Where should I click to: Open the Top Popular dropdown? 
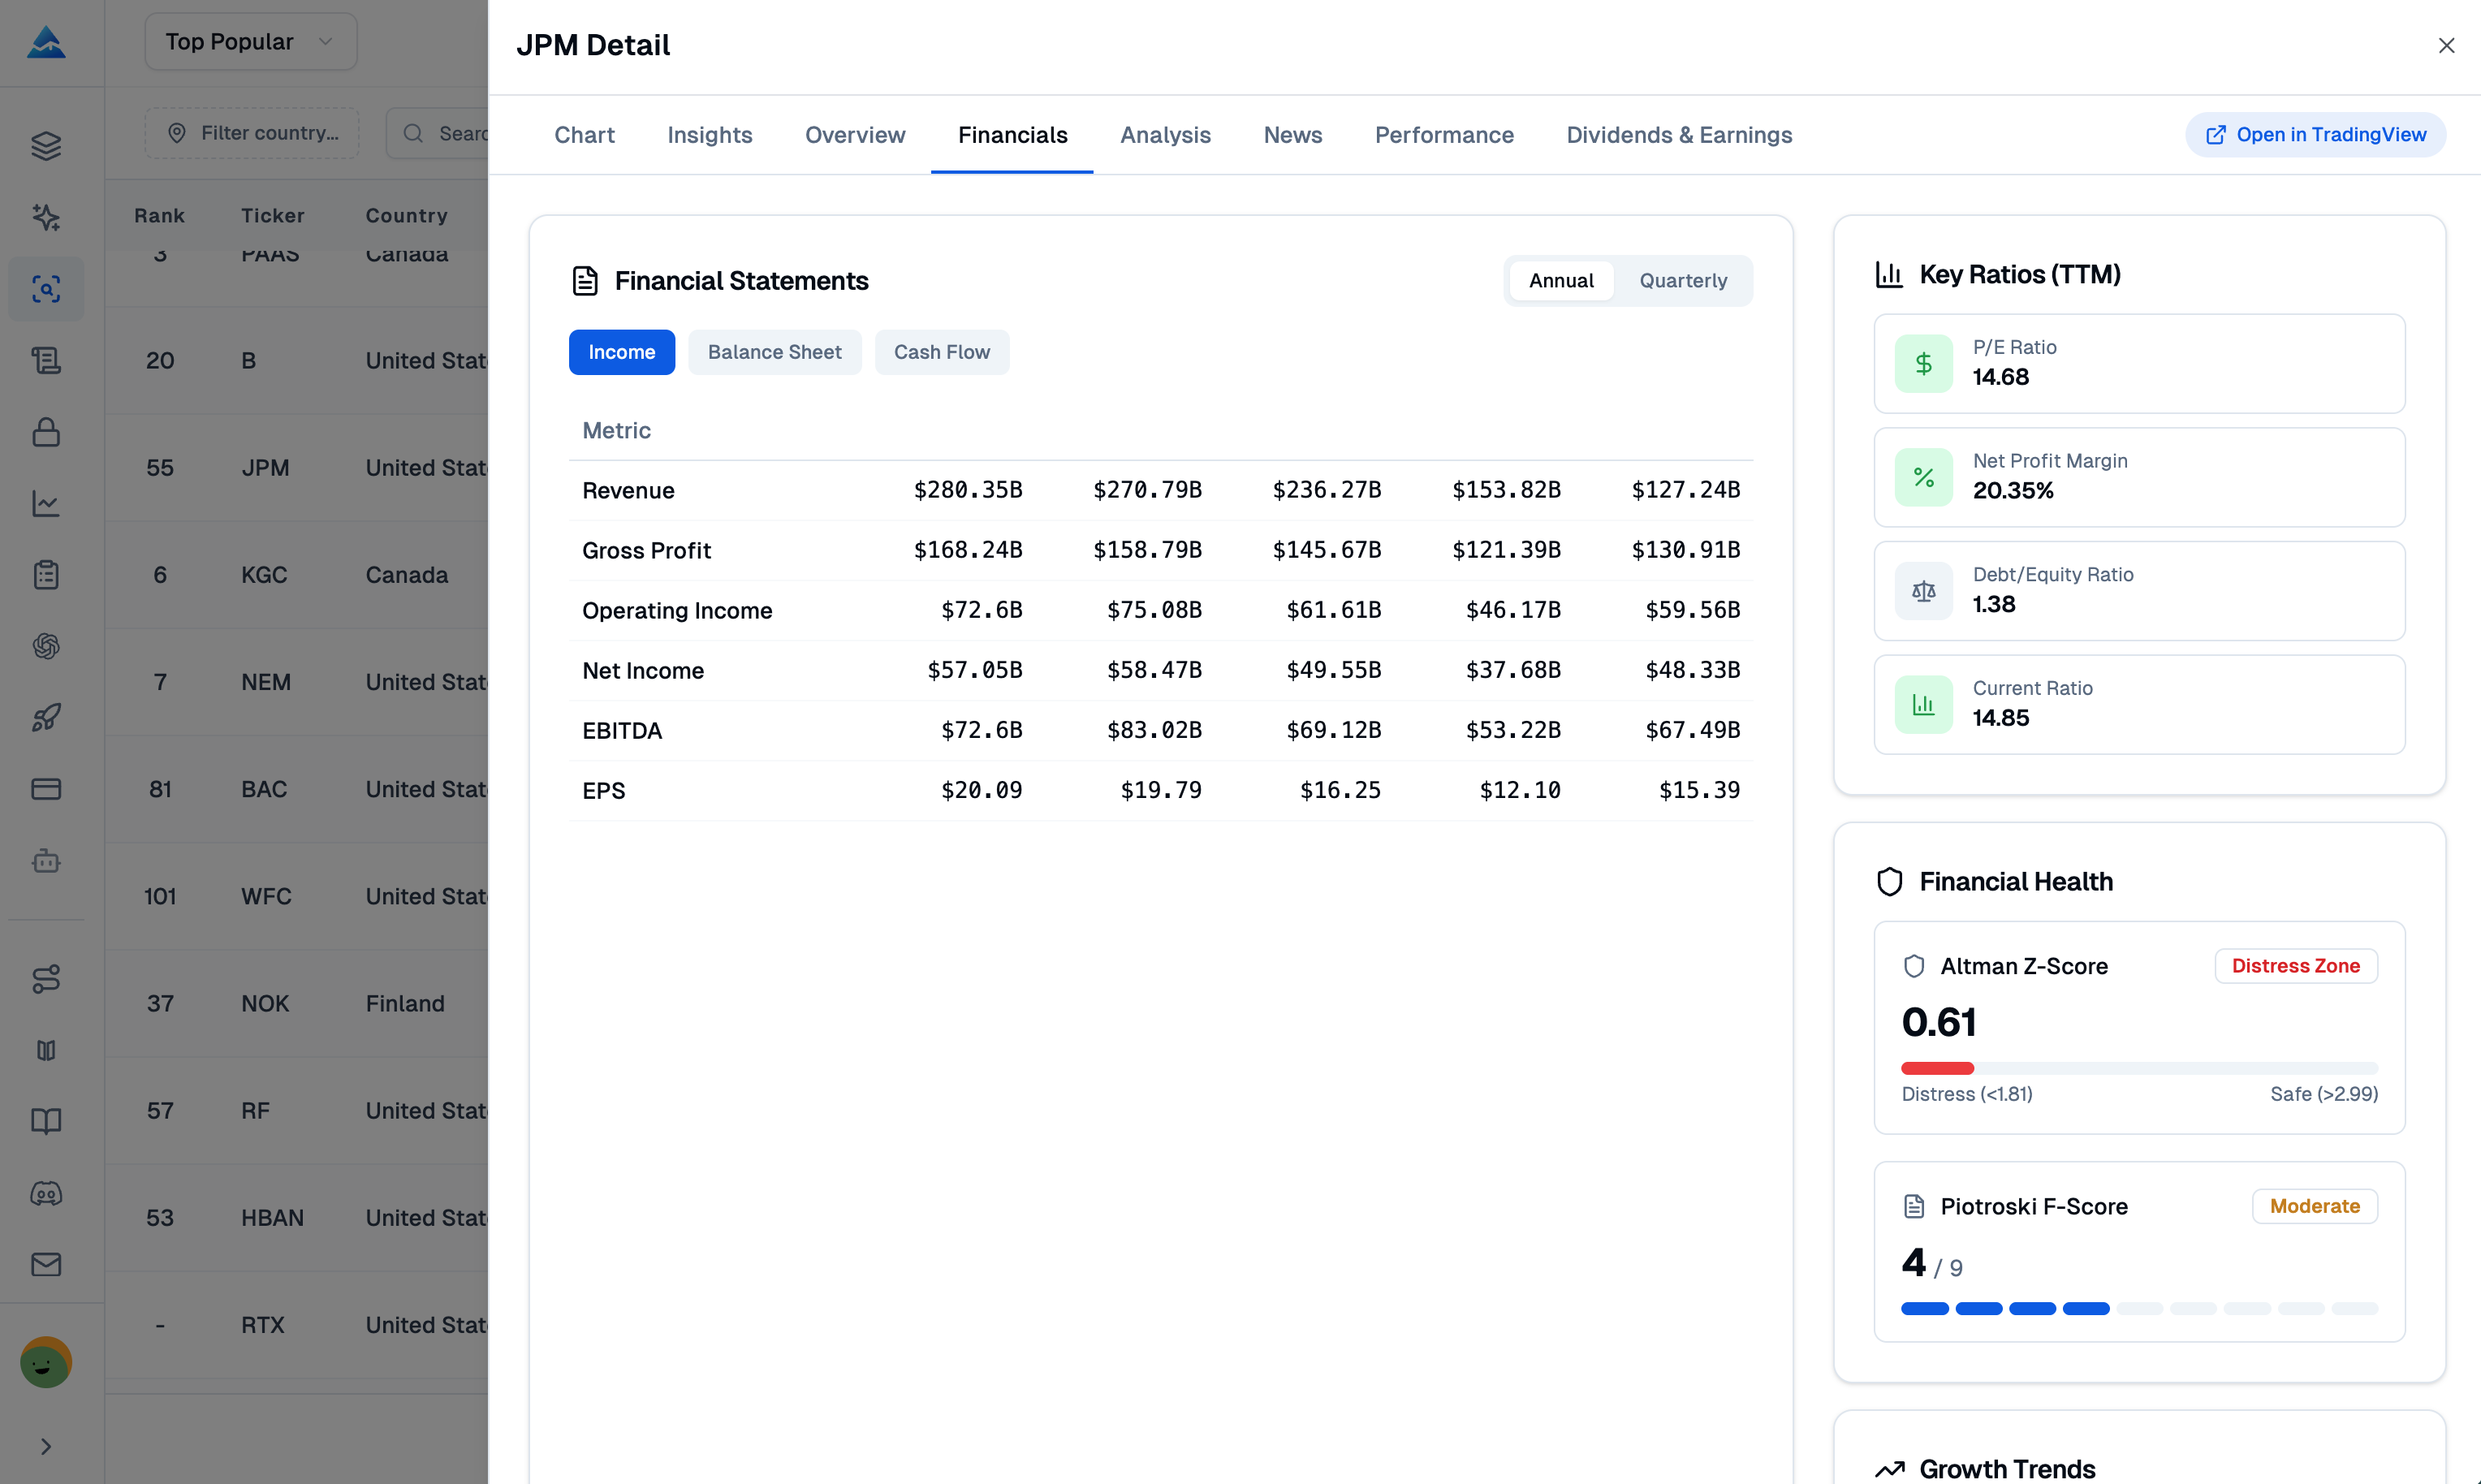pos(250,41)
